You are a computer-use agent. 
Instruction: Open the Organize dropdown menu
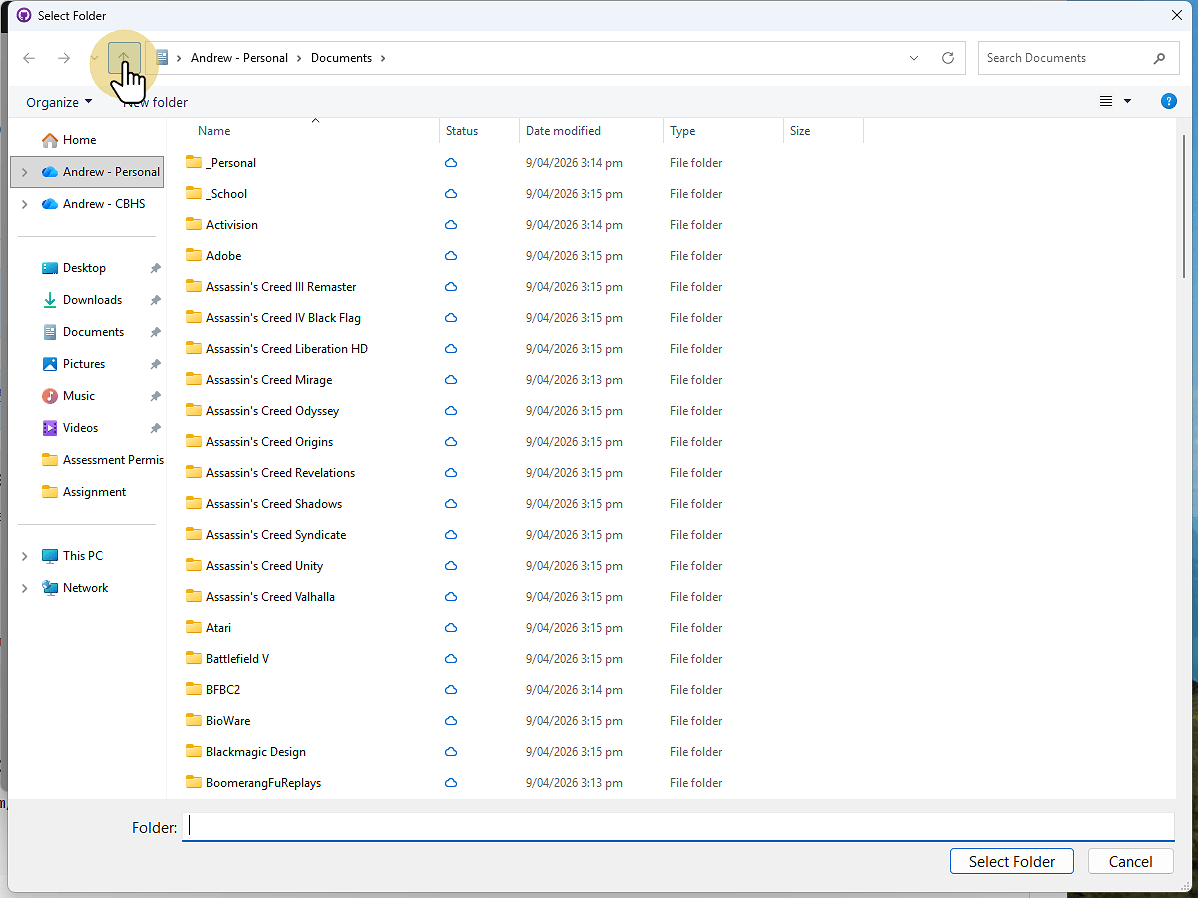coord(57,101)
